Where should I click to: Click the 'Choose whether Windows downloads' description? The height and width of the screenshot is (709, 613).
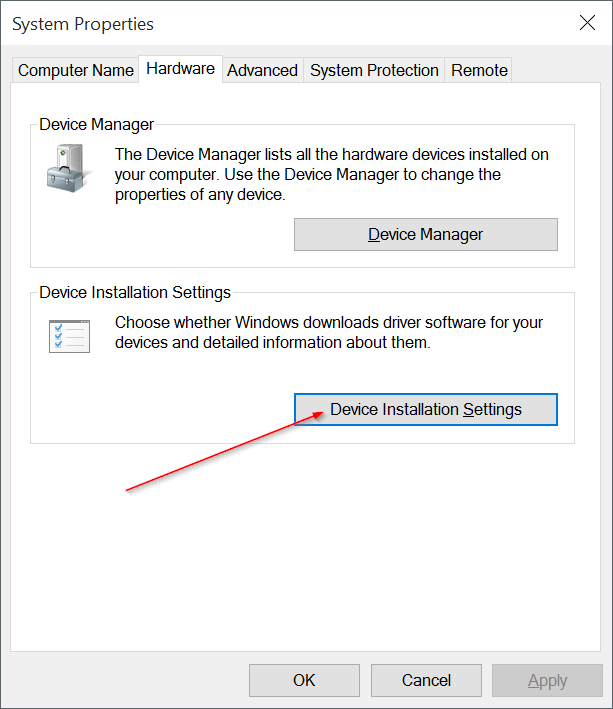[x=329, y=332]
